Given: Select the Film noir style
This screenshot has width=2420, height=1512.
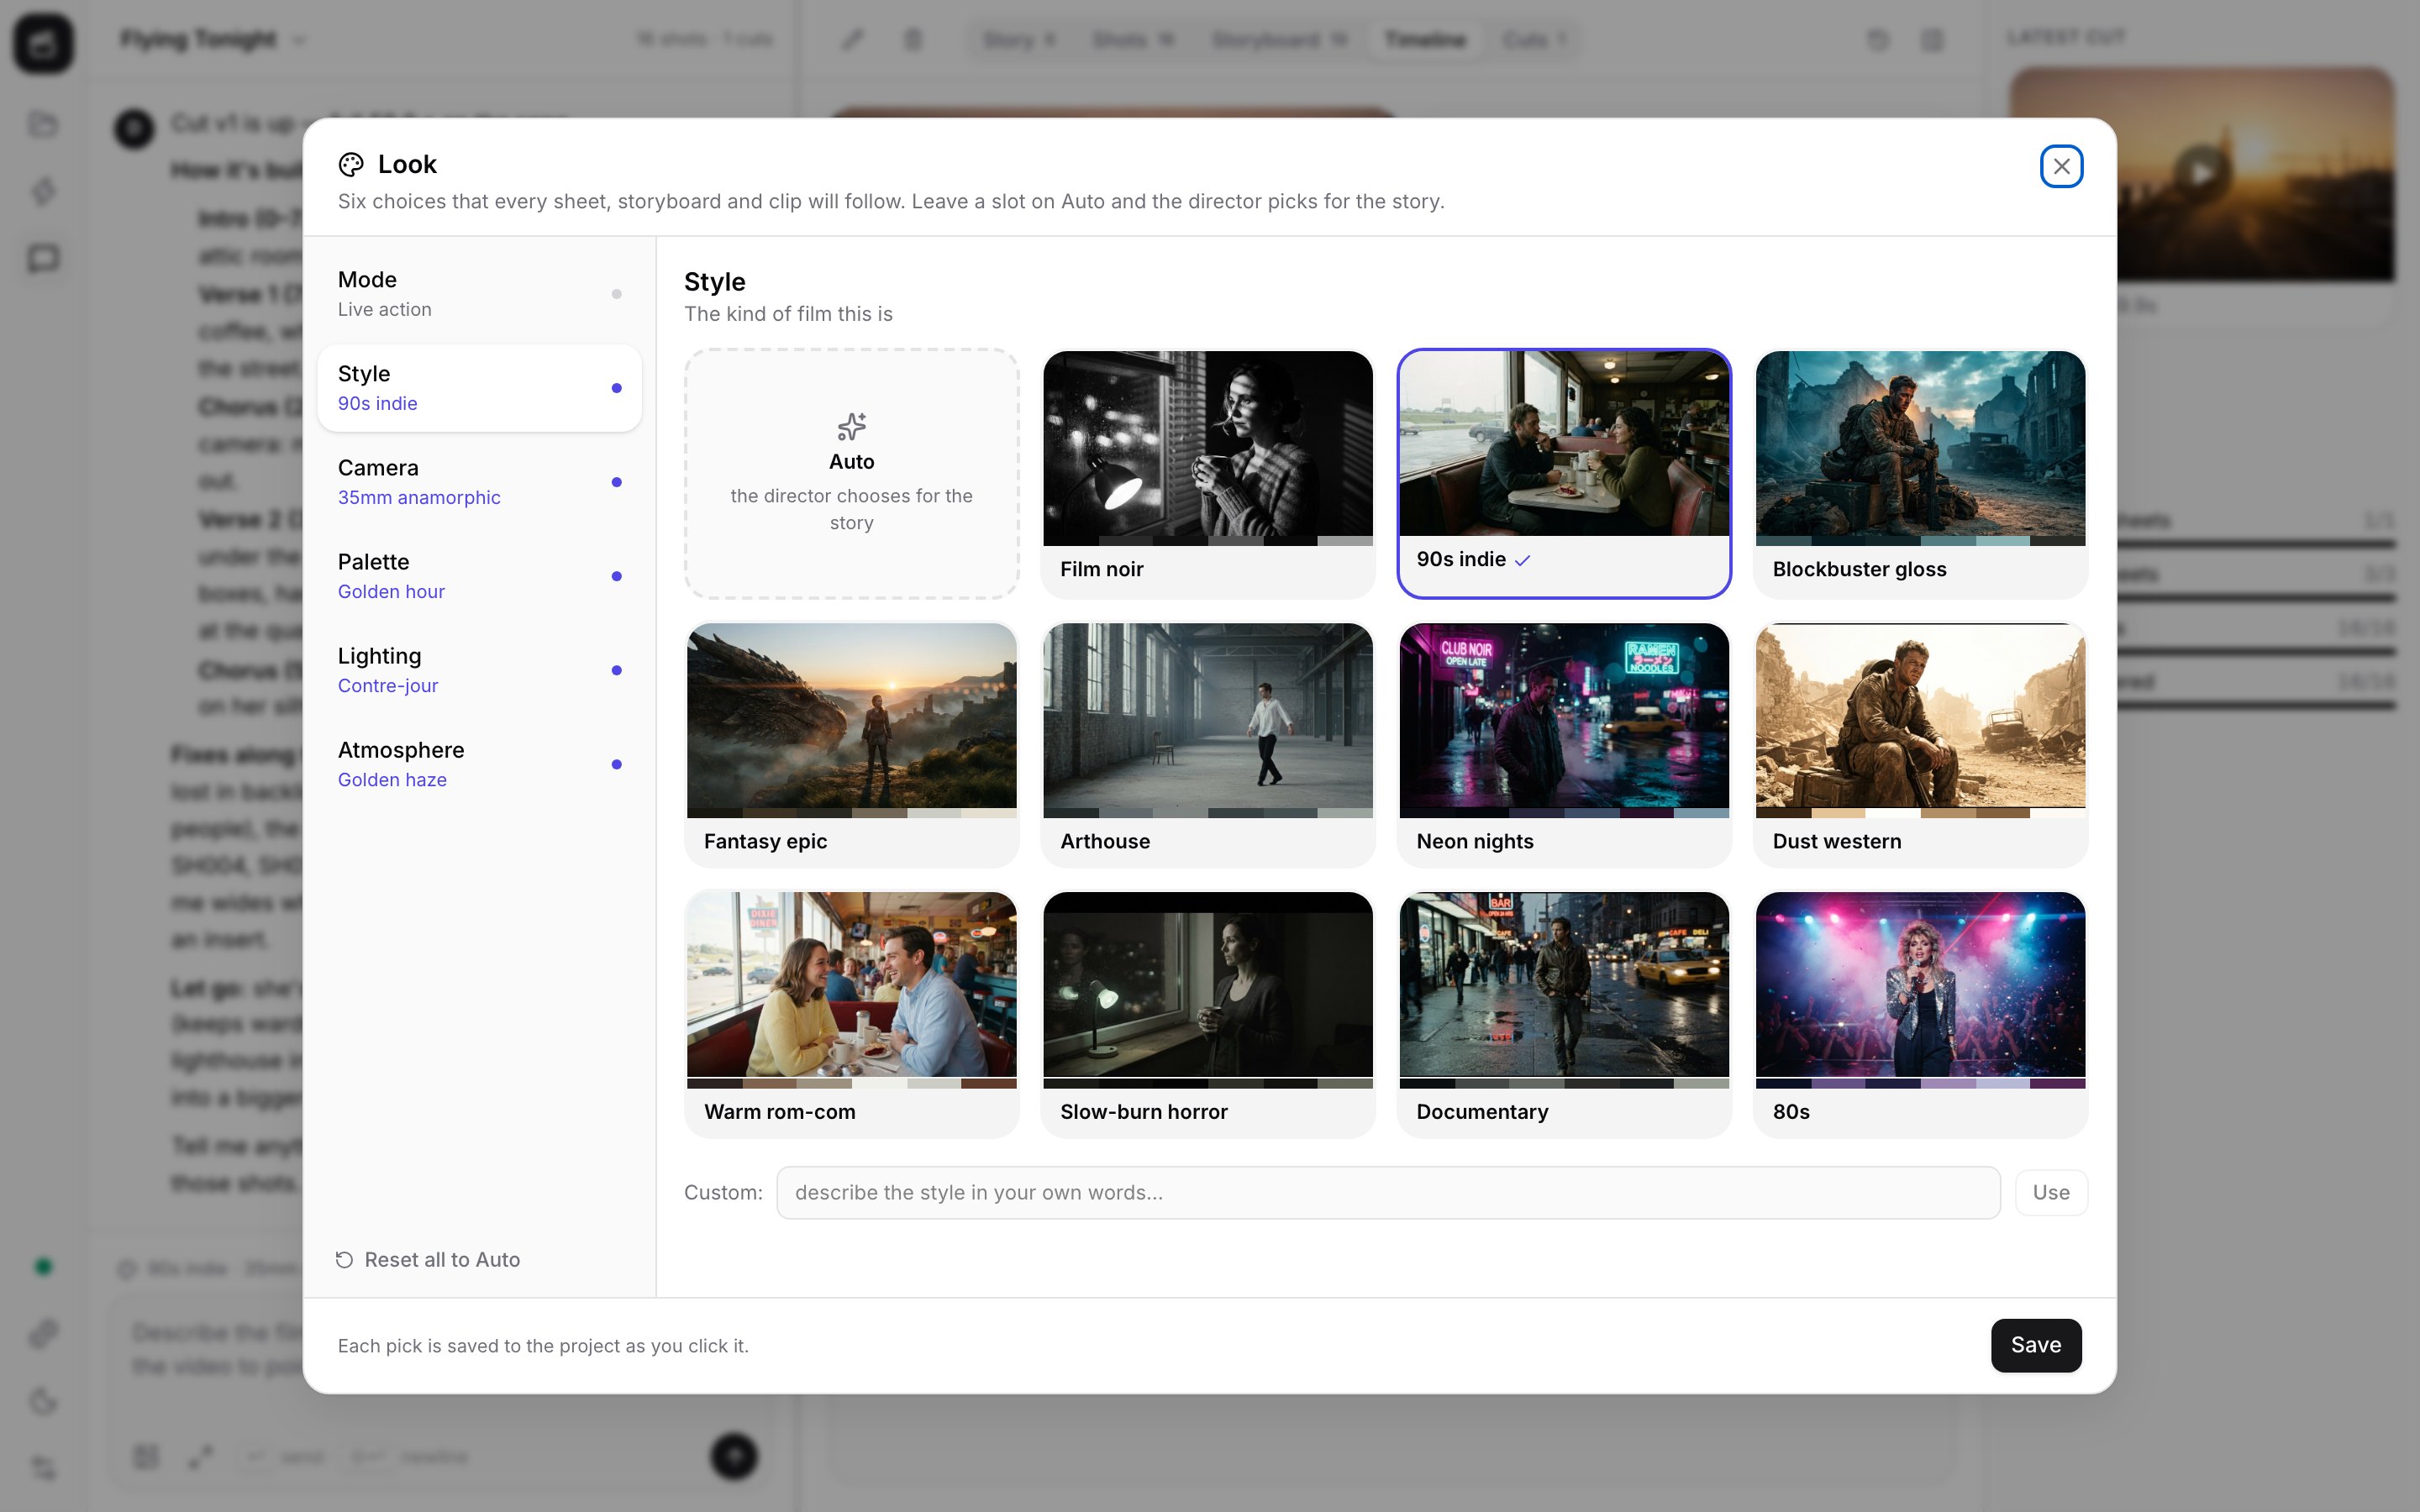Looking at the screenshot, I should coord(1207,474).
